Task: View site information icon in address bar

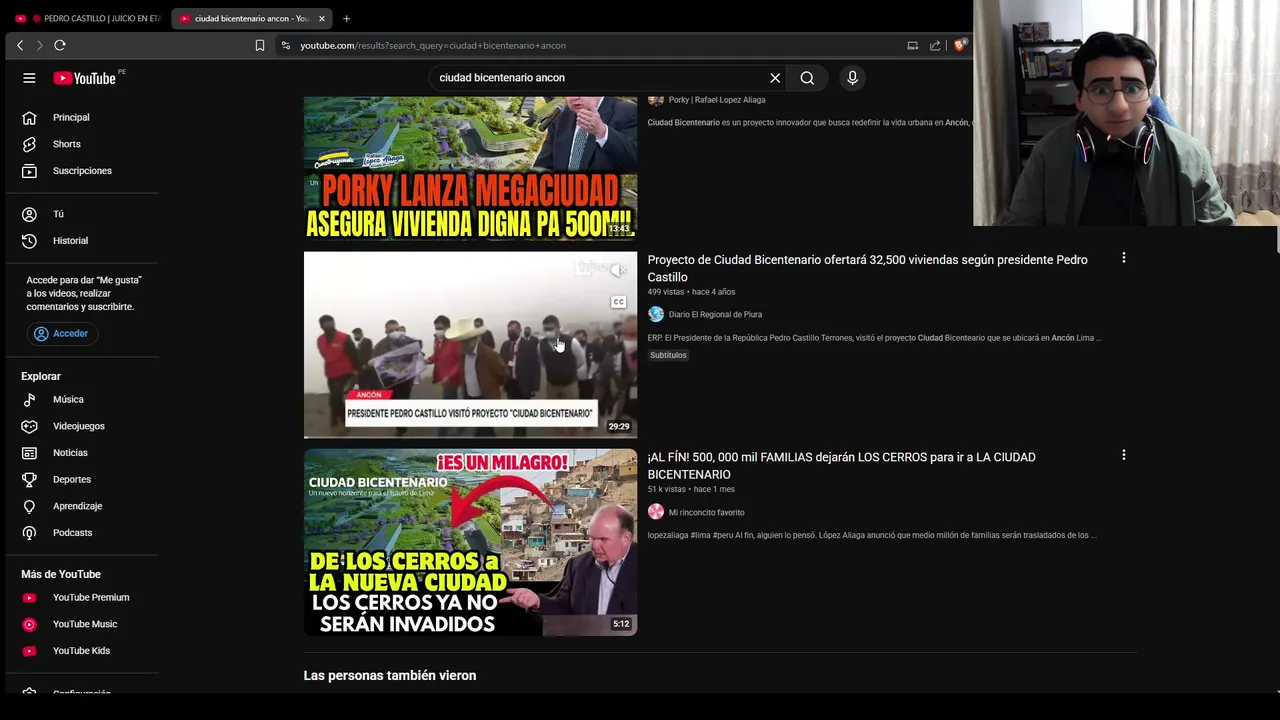Action: coord(286,45)
